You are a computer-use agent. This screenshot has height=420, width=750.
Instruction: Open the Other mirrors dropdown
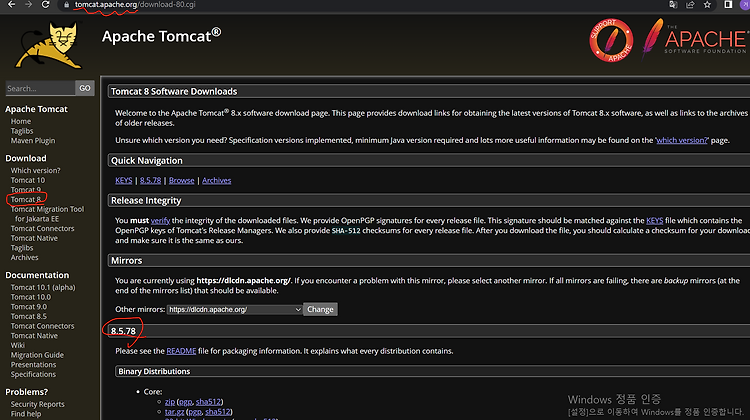(234, 309)
